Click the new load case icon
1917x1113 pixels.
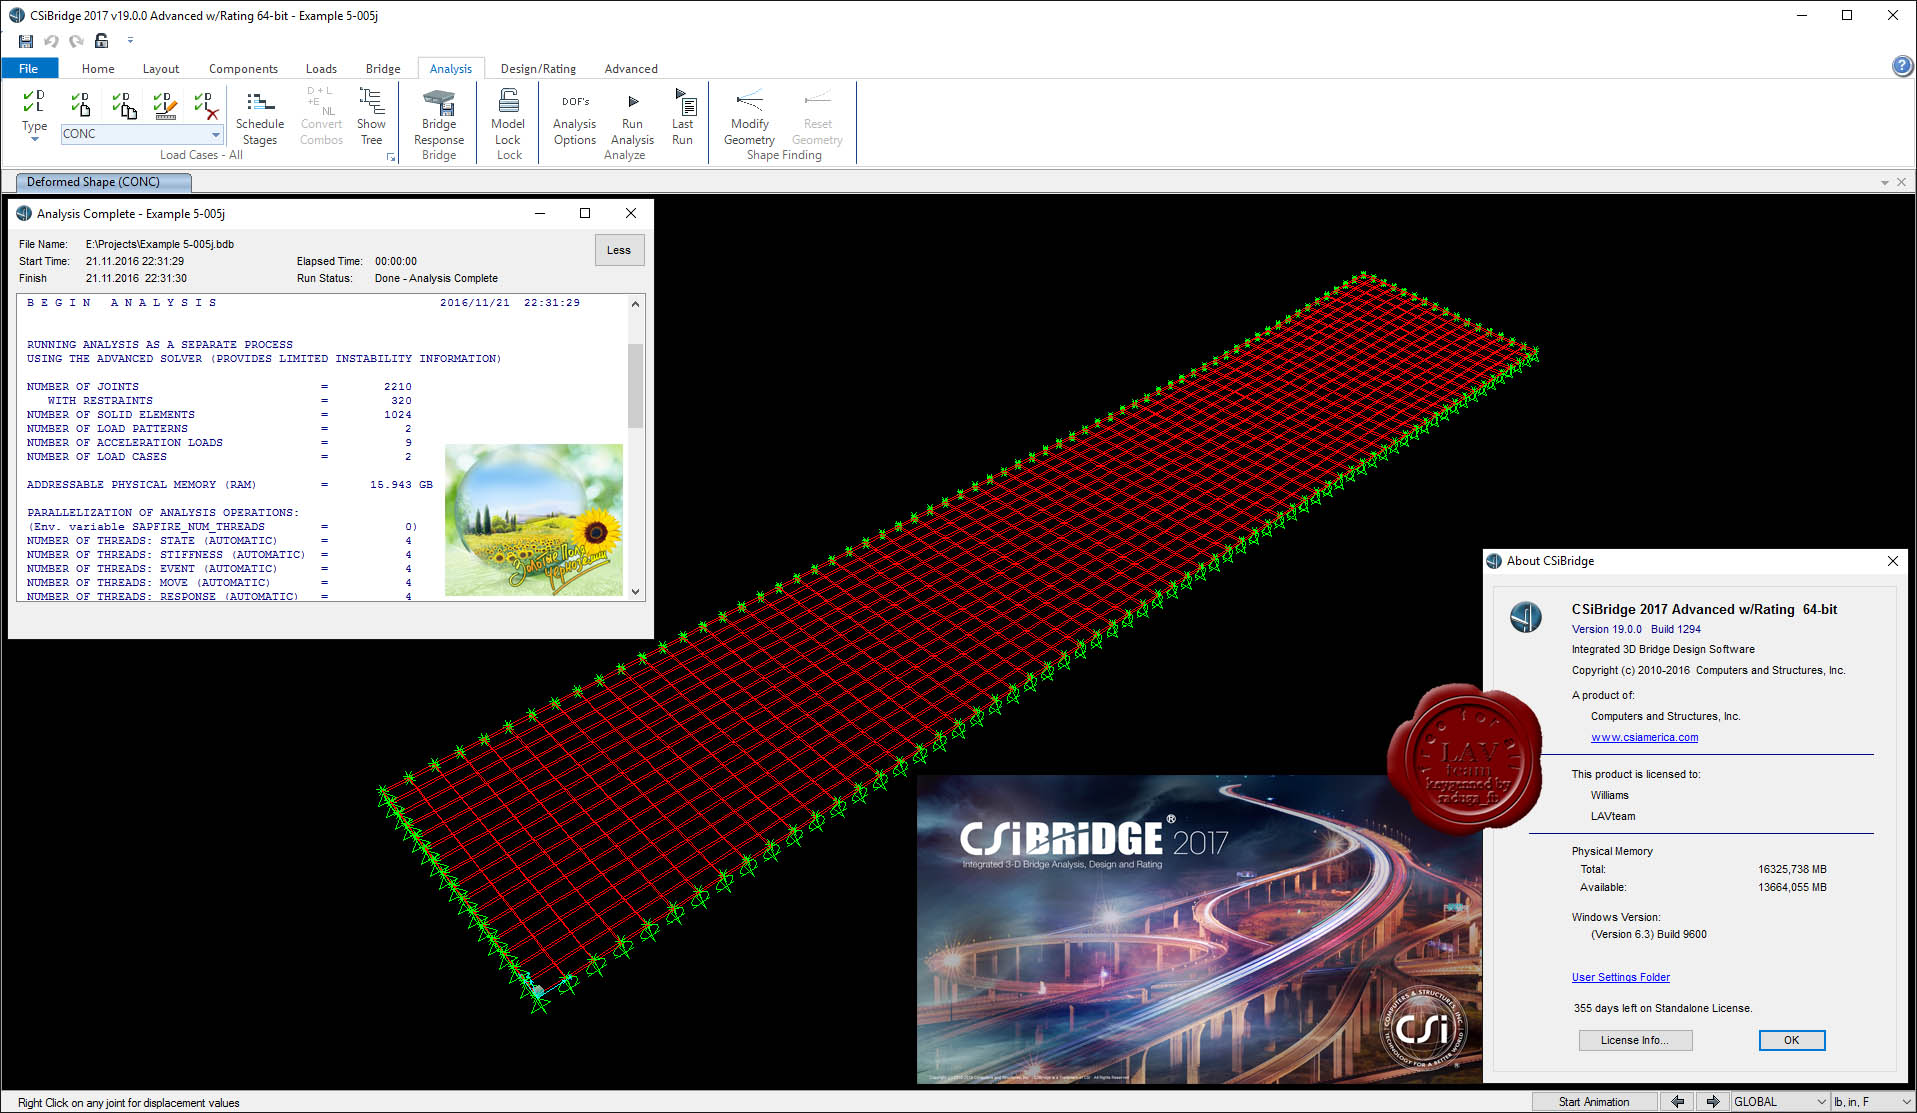(80, 103)
